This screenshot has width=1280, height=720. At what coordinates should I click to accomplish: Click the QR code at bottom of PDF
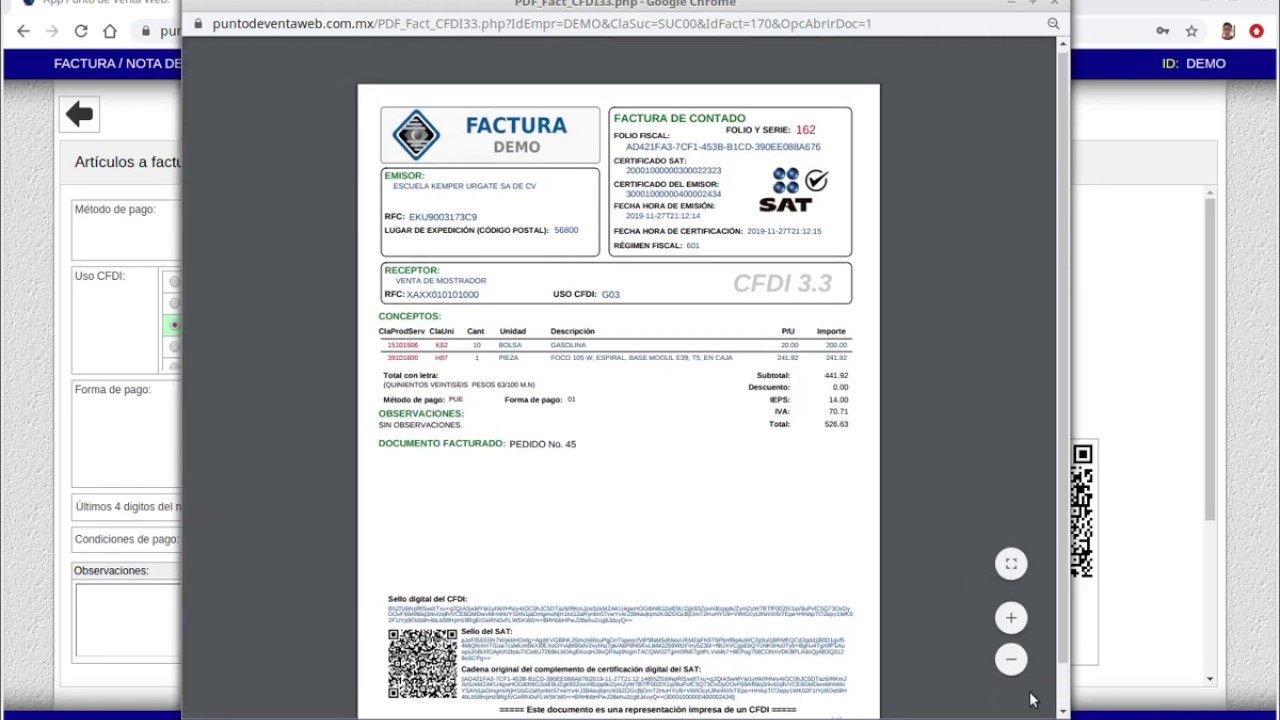422,663
